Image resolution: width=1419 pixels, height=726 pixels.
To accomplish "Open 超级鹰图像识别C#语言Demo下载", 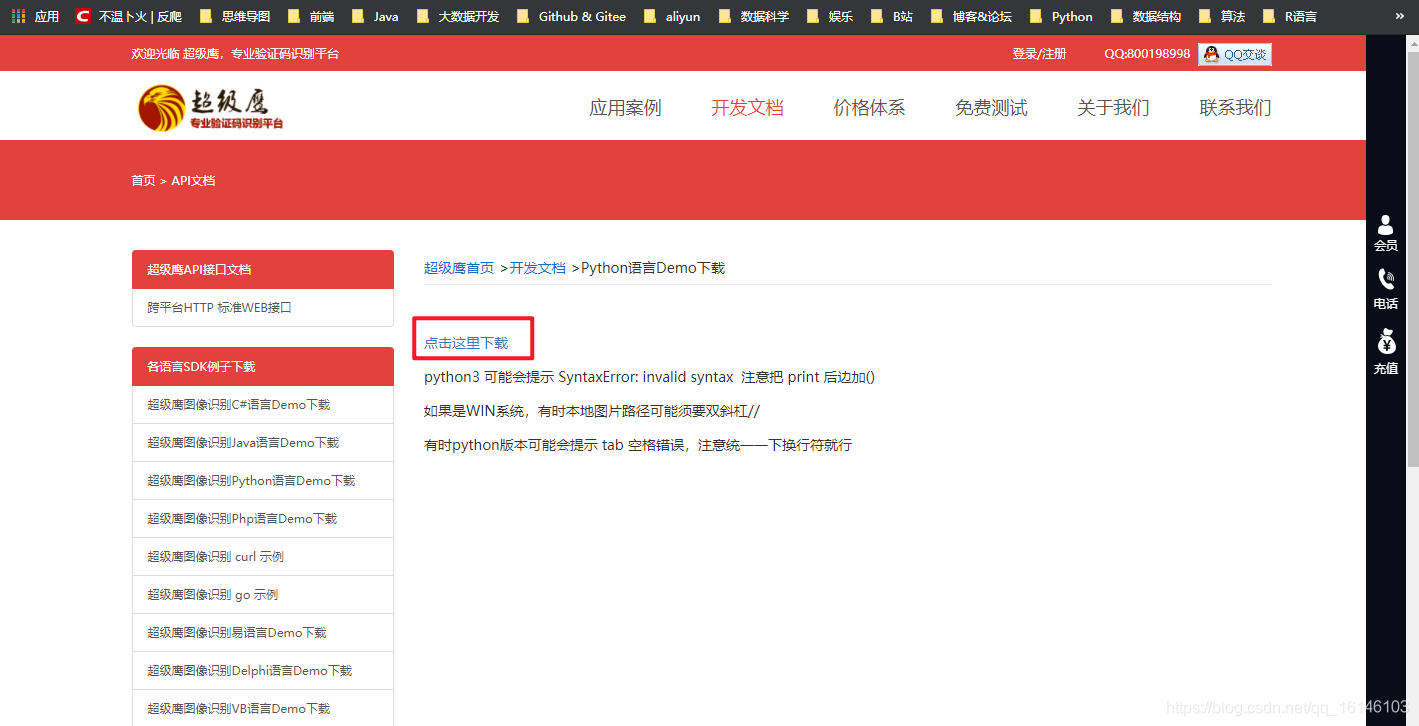I will tap(263, 405).
